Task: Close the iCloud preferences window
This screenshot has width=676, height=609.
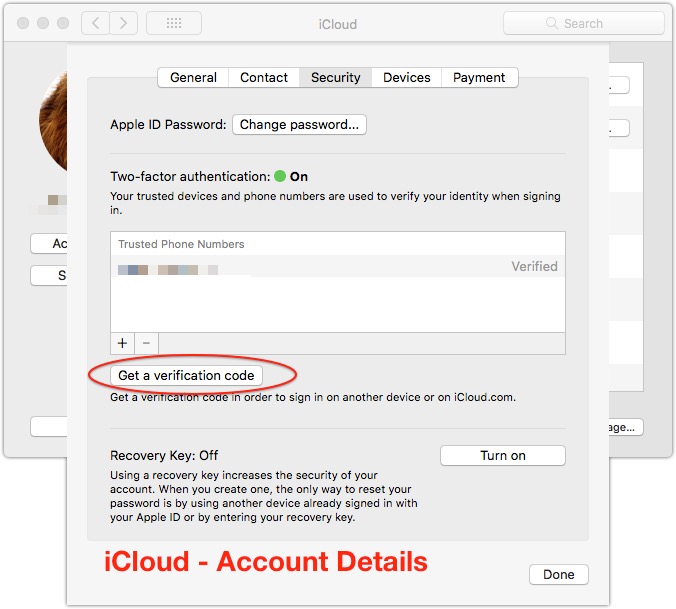Action: [x=23, y=23]
